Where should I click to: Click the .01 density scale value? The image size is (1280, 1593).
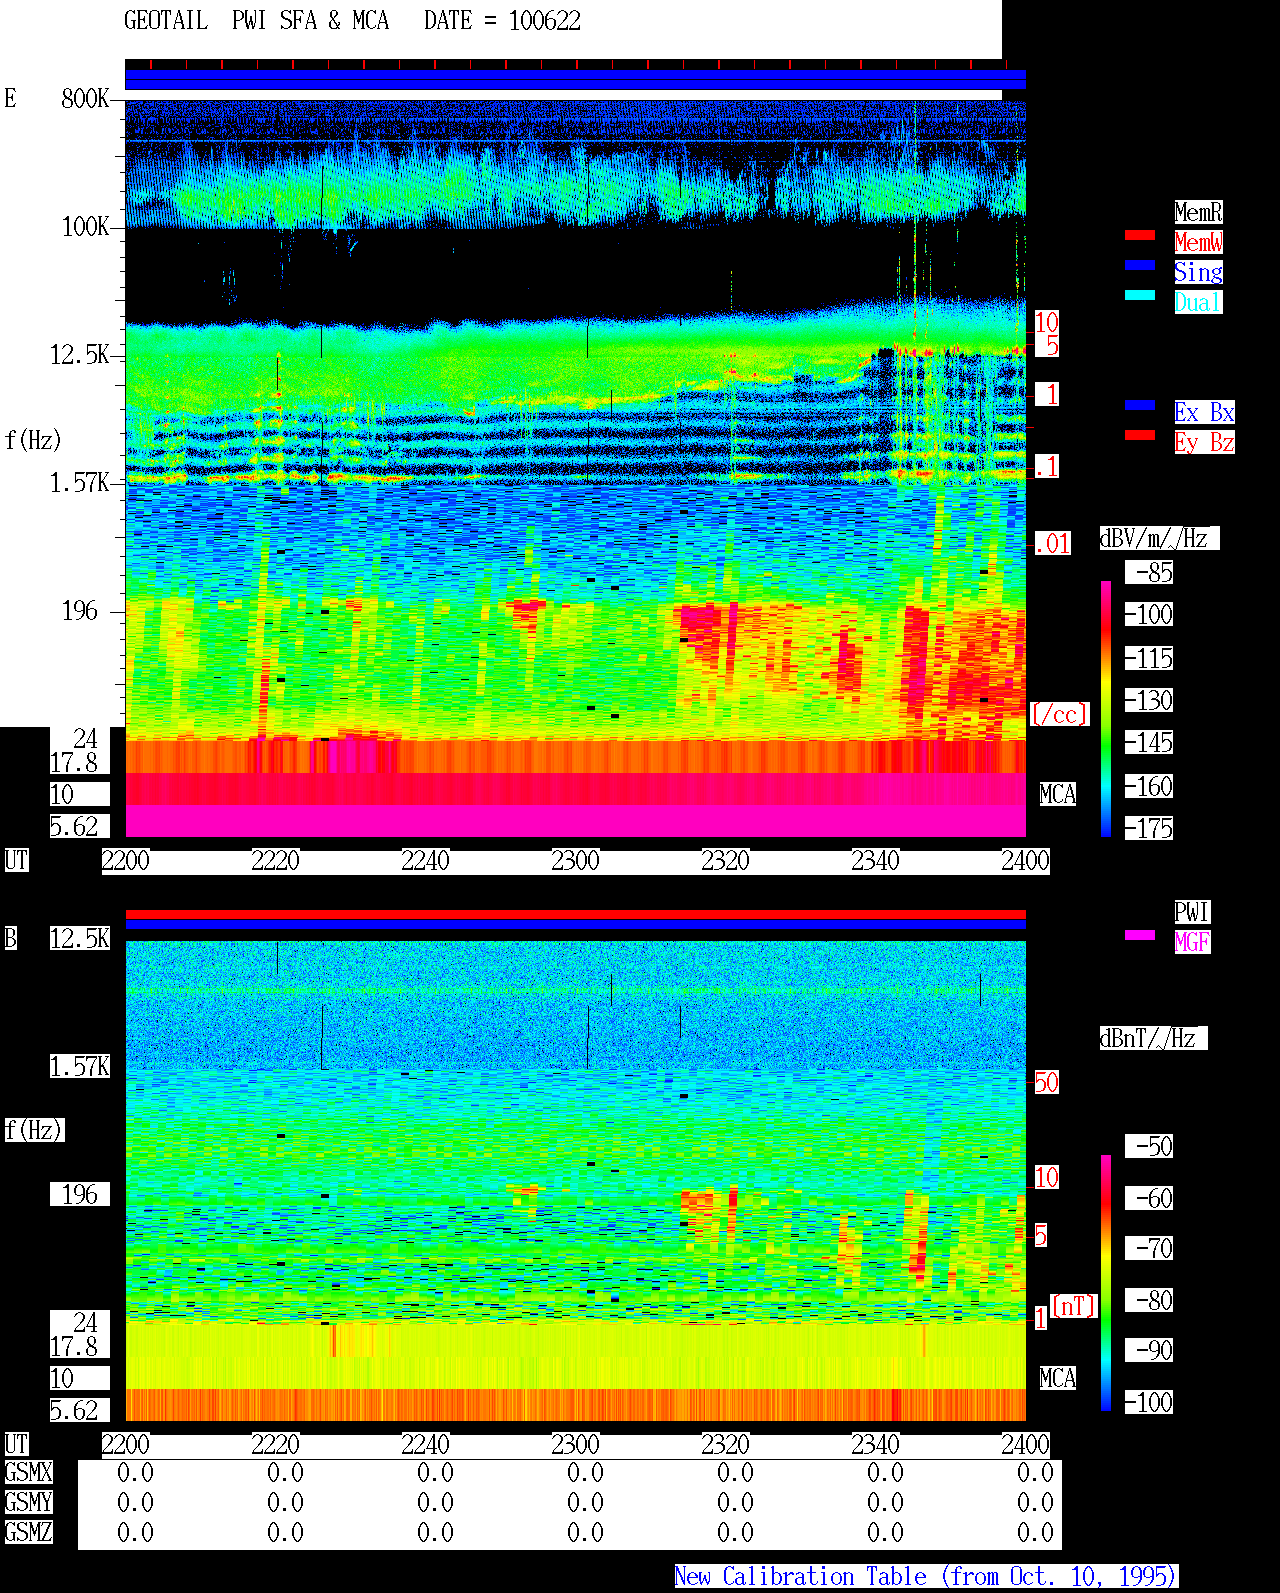click(1053, 544)
